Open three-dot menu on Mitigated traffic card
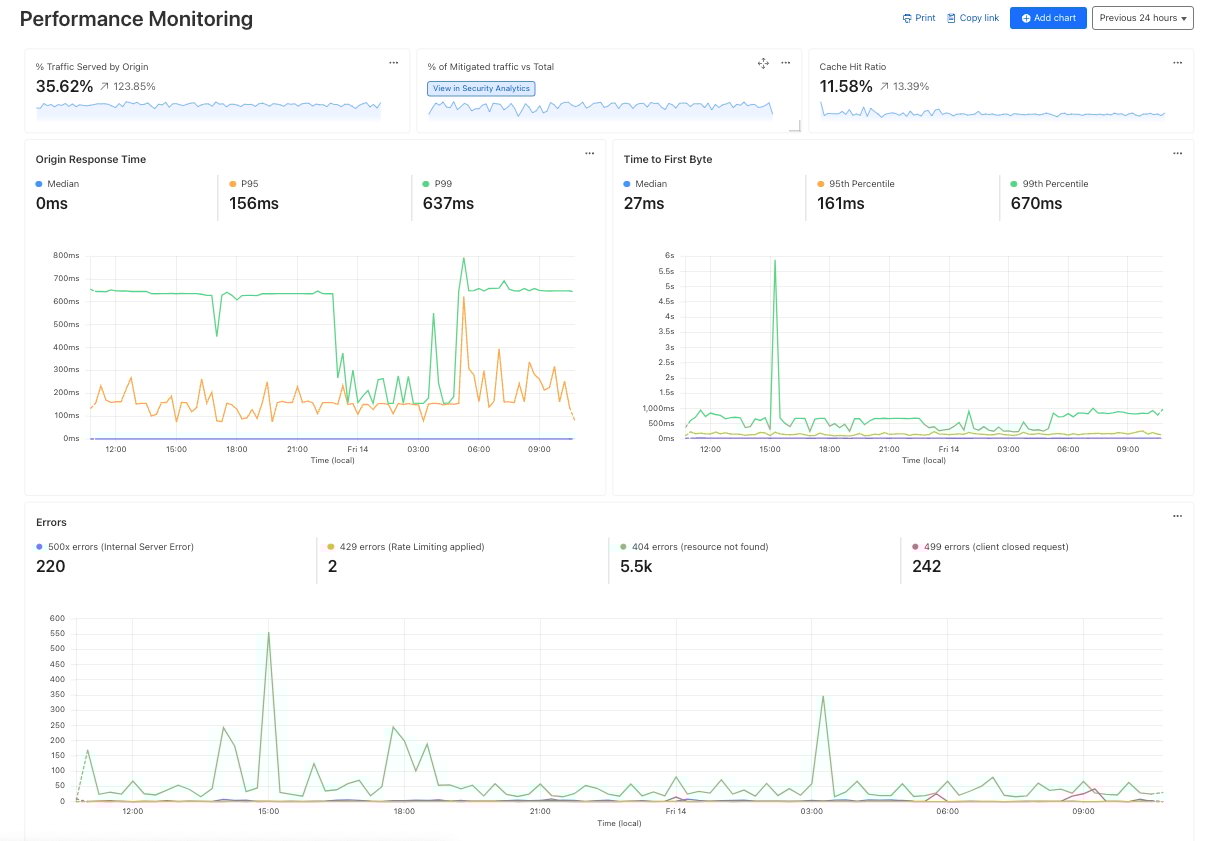The height and width of the screenshot is (841, 1212). click(x=786, y=63)
